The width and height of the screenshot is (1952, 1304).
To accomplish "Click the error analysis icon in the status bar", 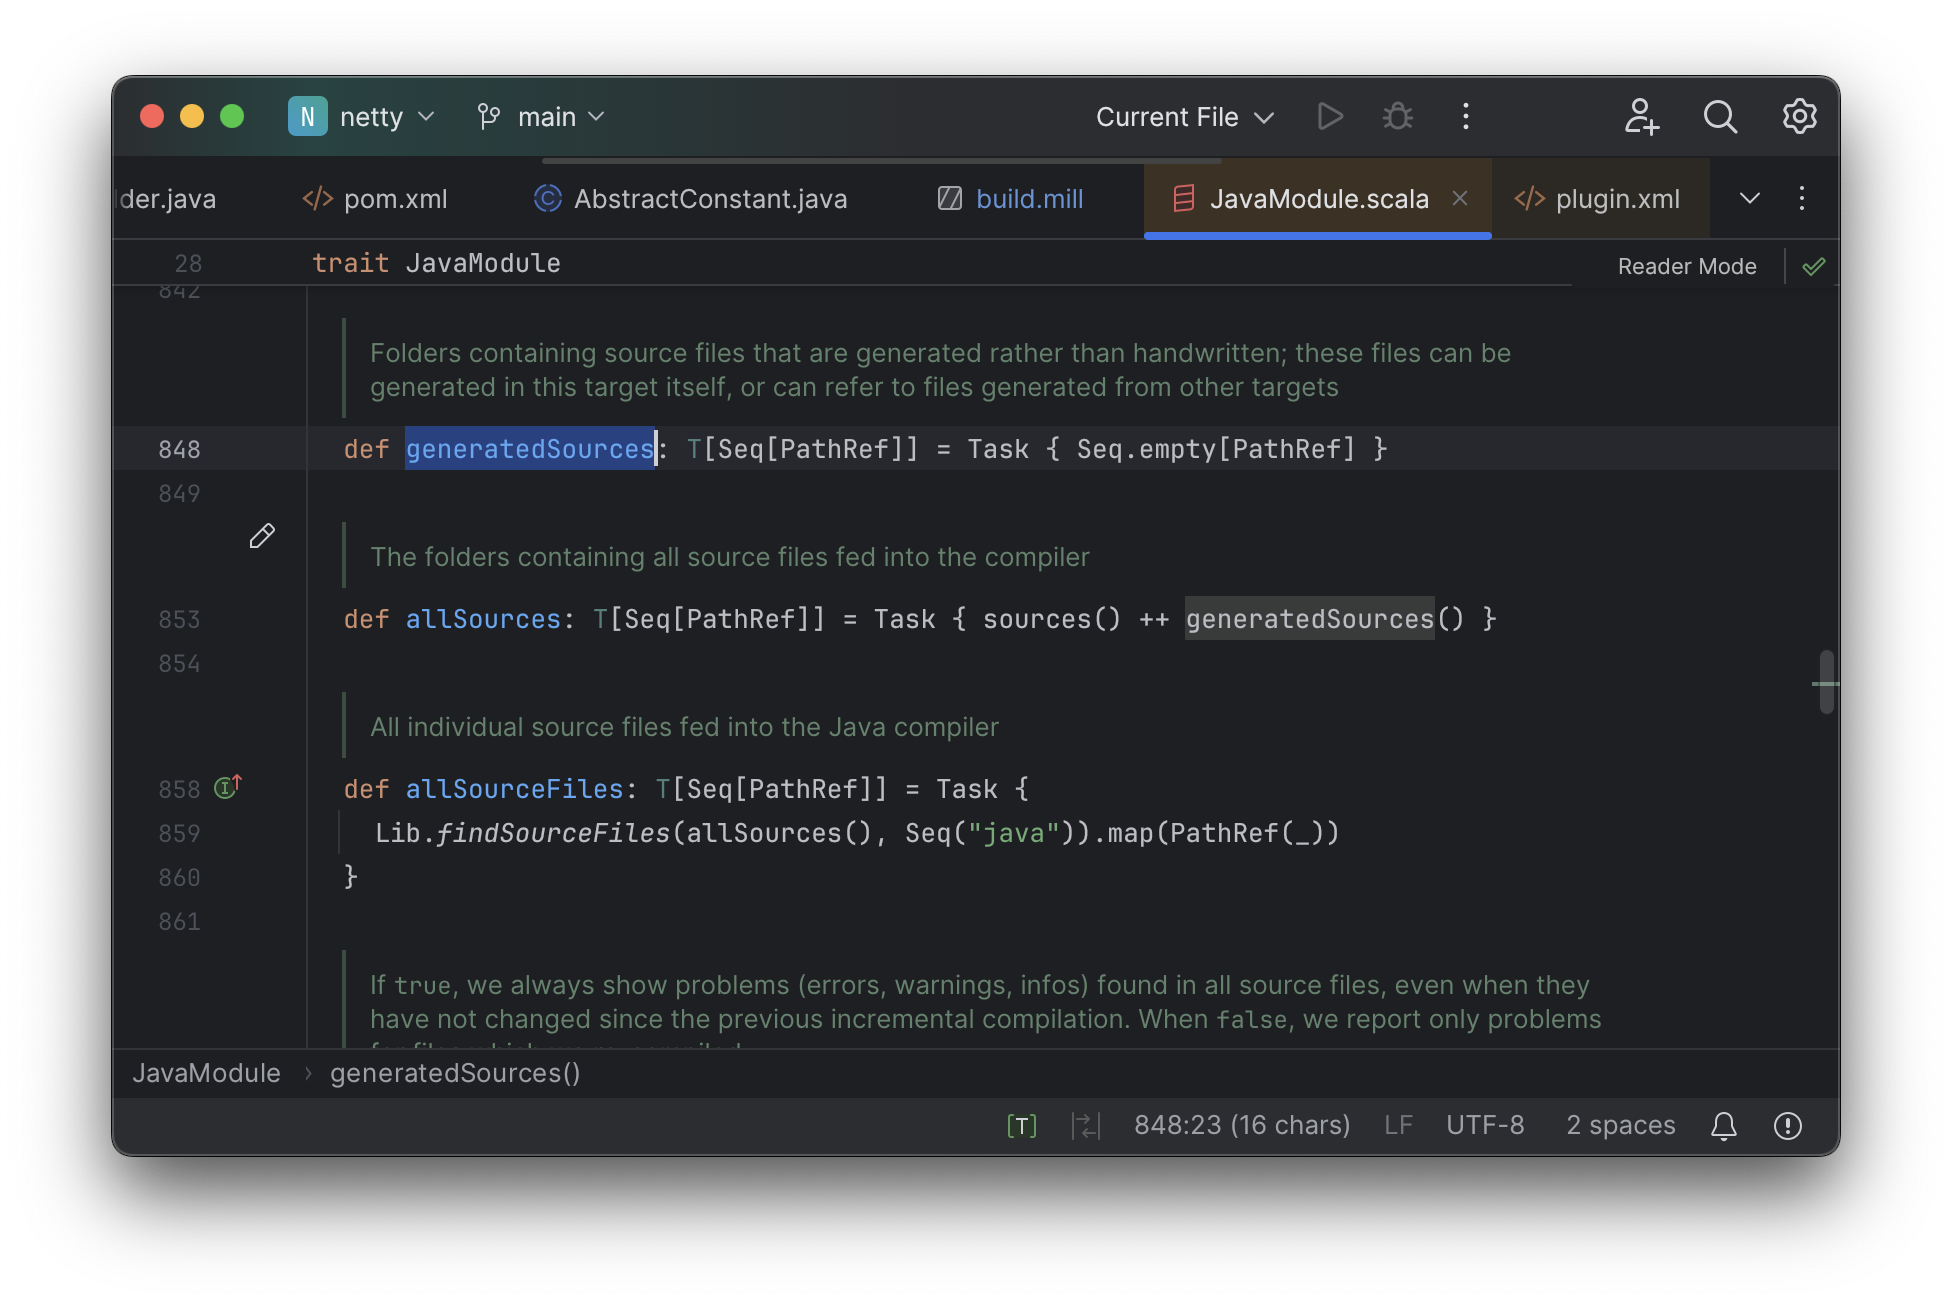I will coord(1787,1125).
